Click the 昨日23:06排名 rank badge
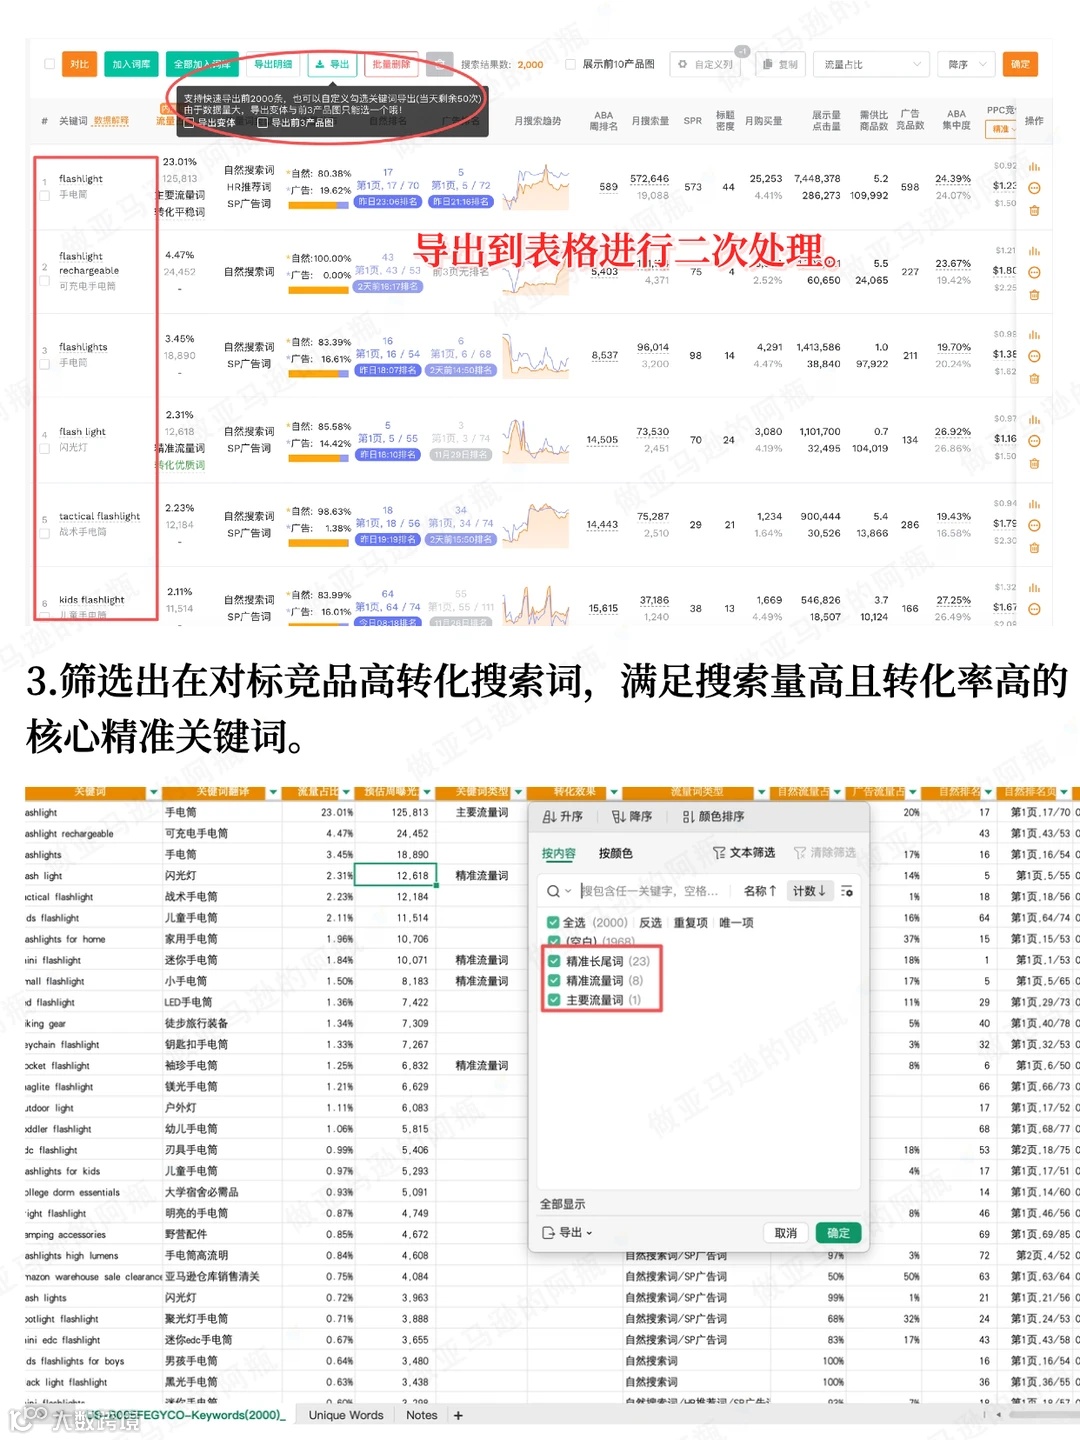 click(387, 202)
